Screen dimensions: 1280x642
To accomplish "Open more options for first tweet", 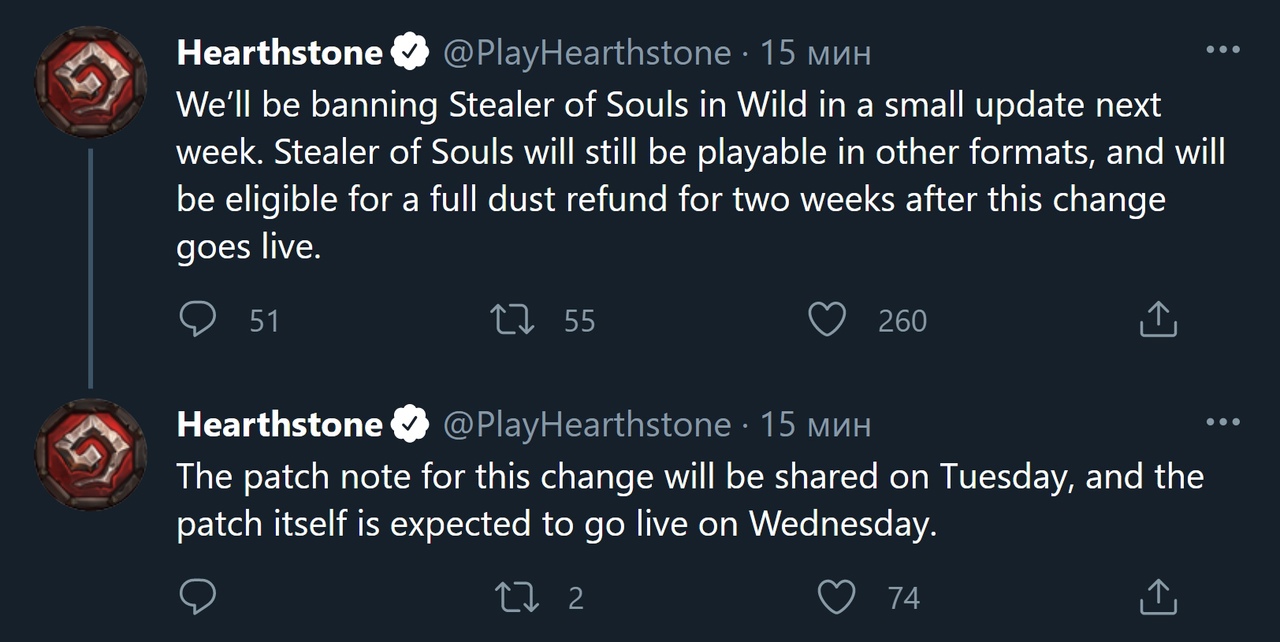I will [1222, 50].
